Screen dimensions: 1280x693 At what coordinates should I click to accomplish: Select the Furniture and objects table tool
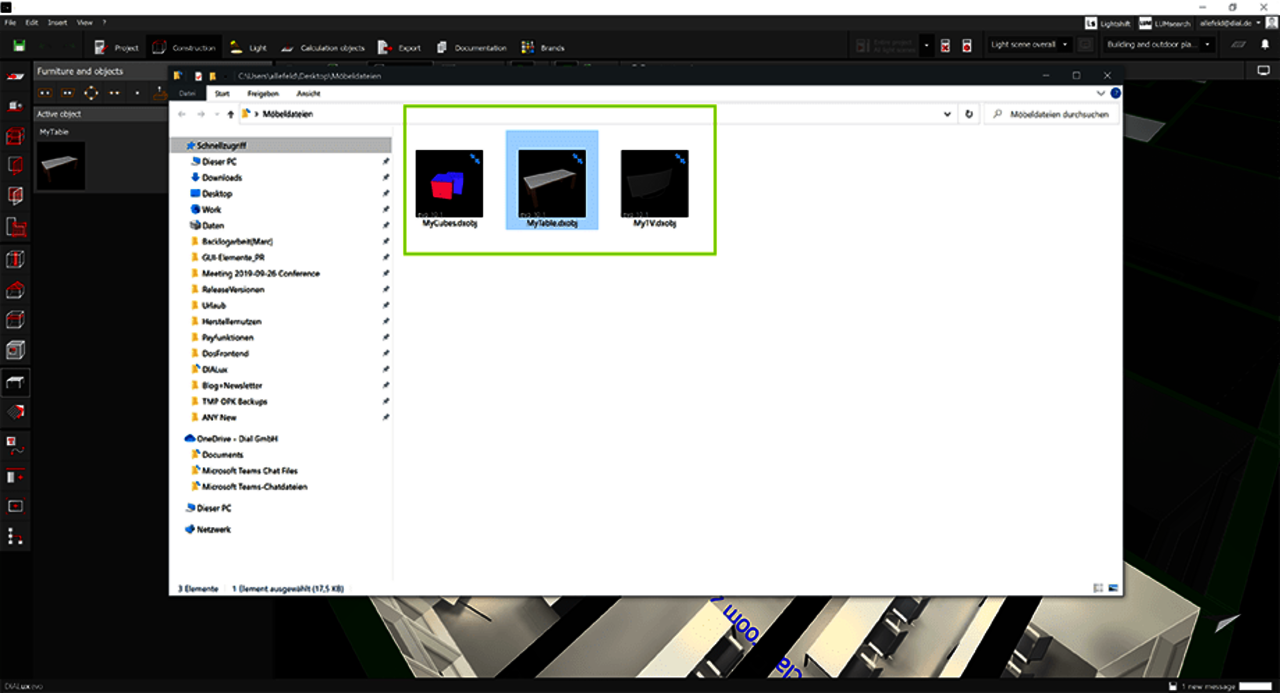point(15,382)
